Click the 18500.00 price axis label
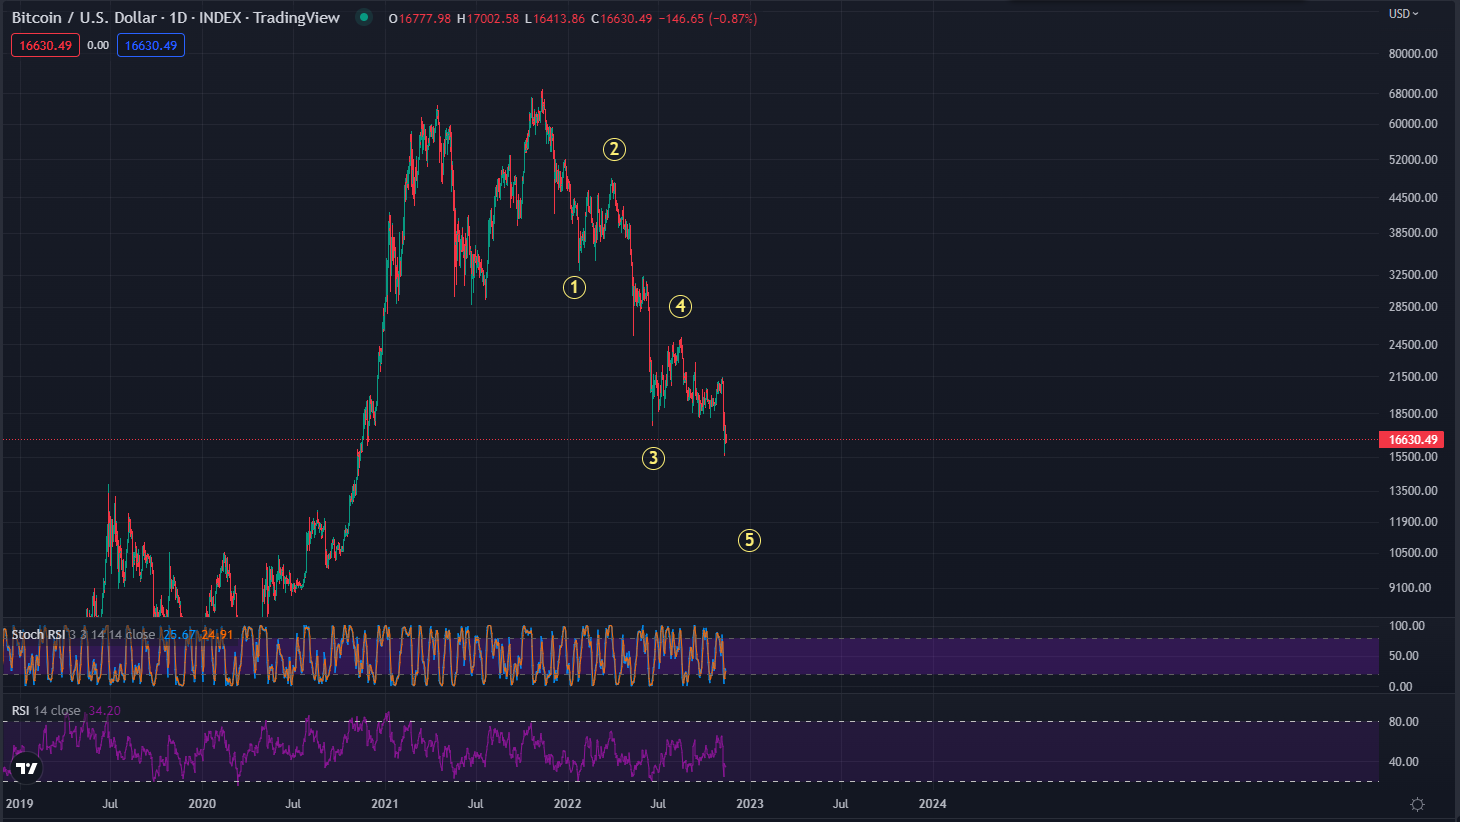Viewport: 1460px width, 822px height. (x=1413, y=414)
